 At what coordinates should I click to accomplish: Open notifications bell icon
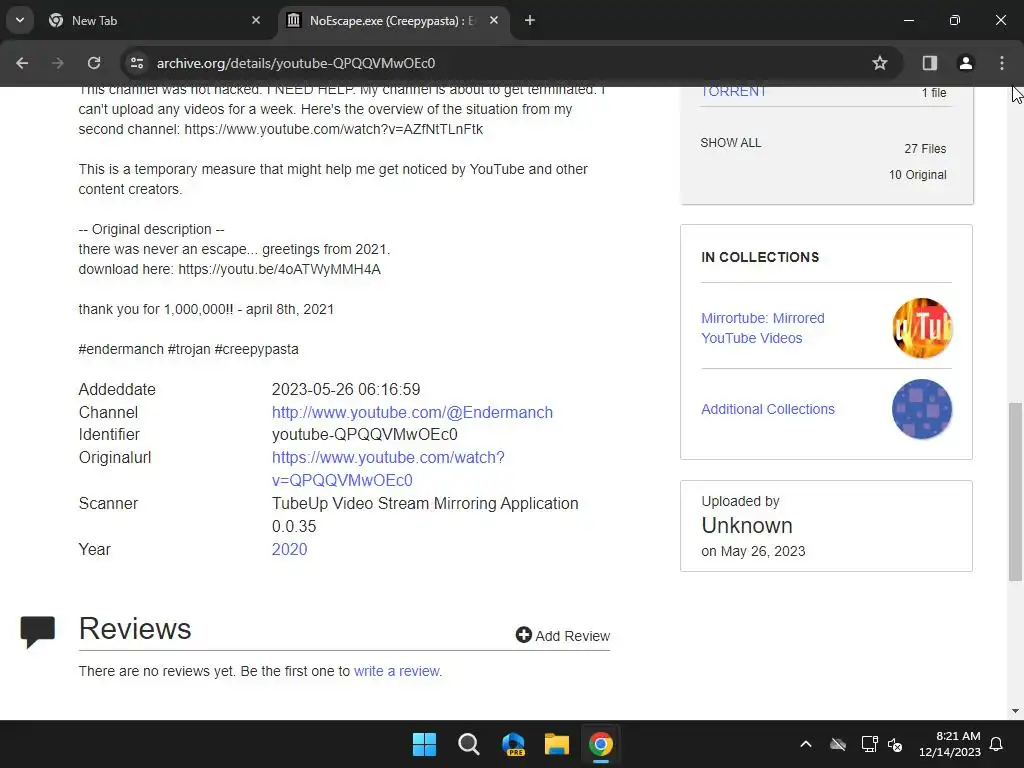(997, 744)
